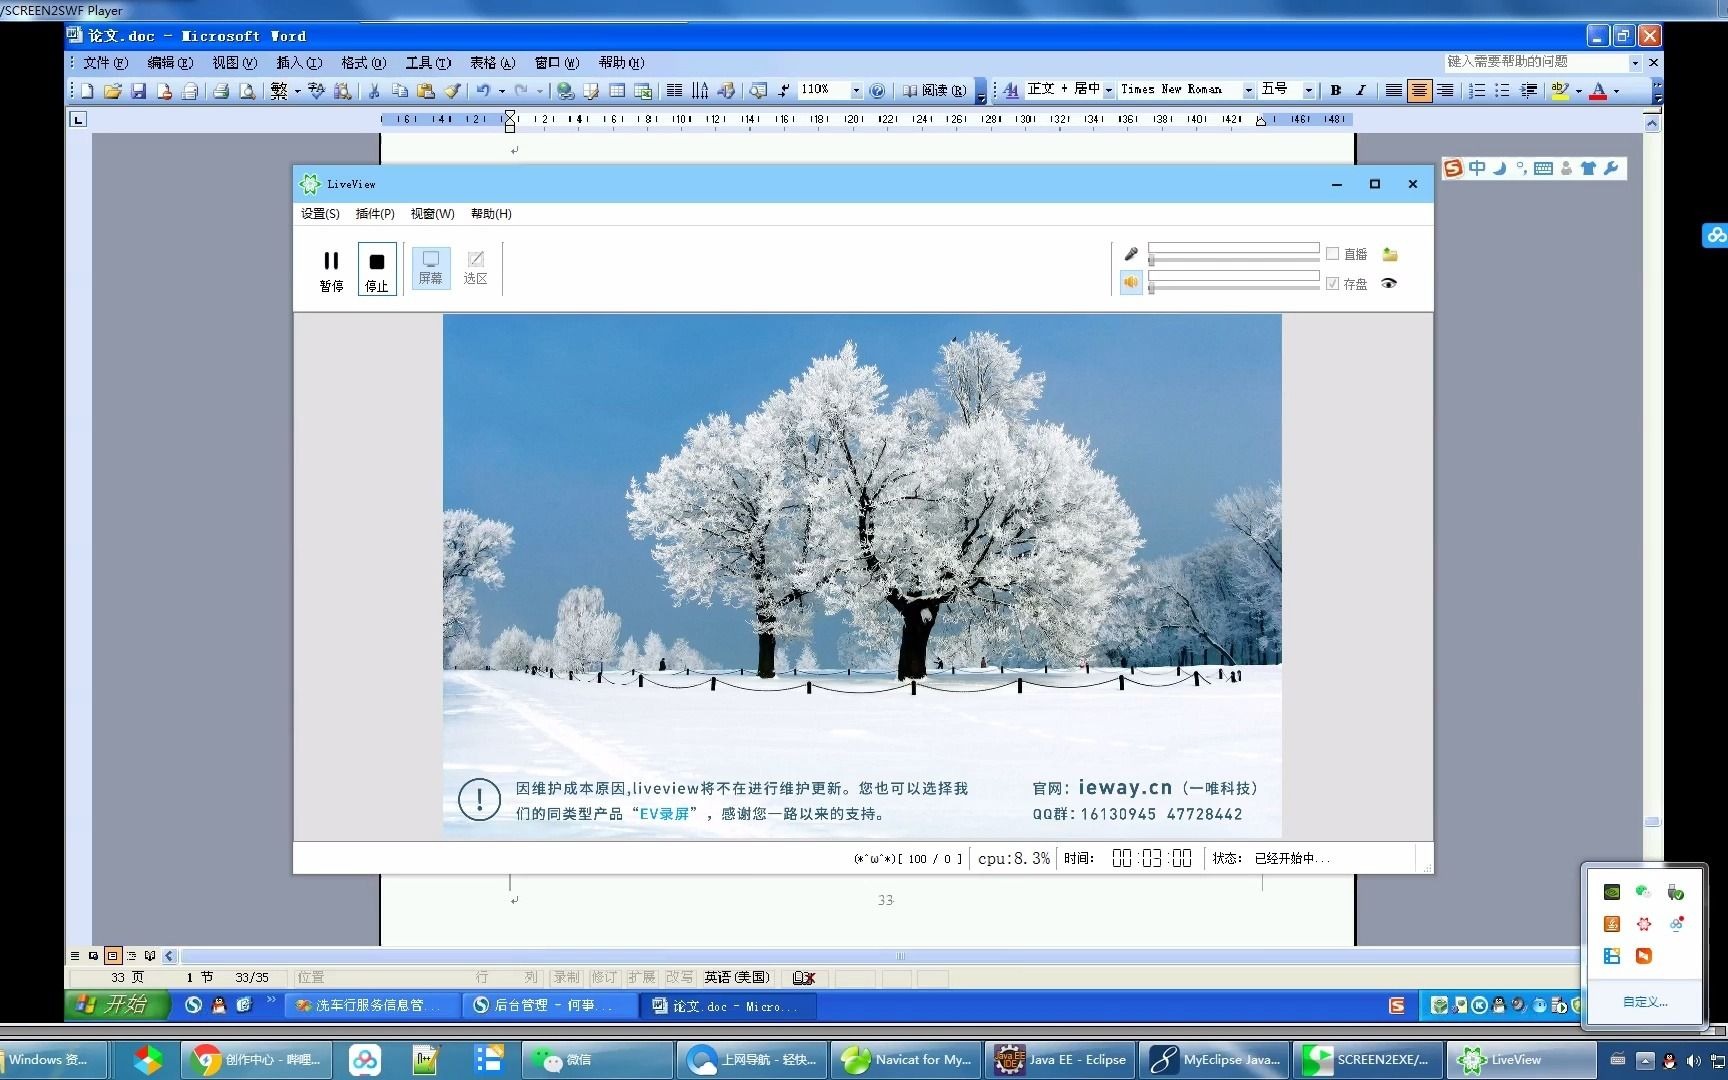This screenshot has width=1728, height=1080.
Task: Expand the font color dropdown arrow
Action: click(x=1616, y=91)
